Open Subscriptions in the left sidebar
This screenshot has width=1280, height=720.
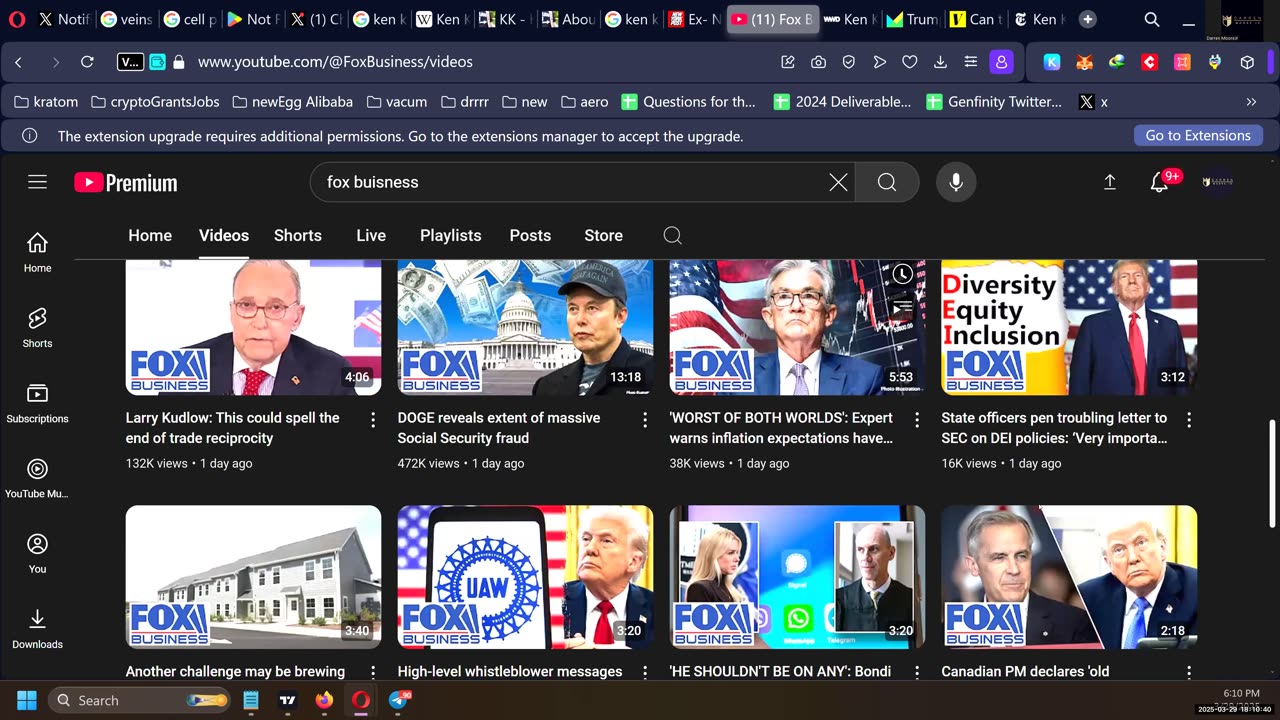pyautogui.click(x=37, y=403)
